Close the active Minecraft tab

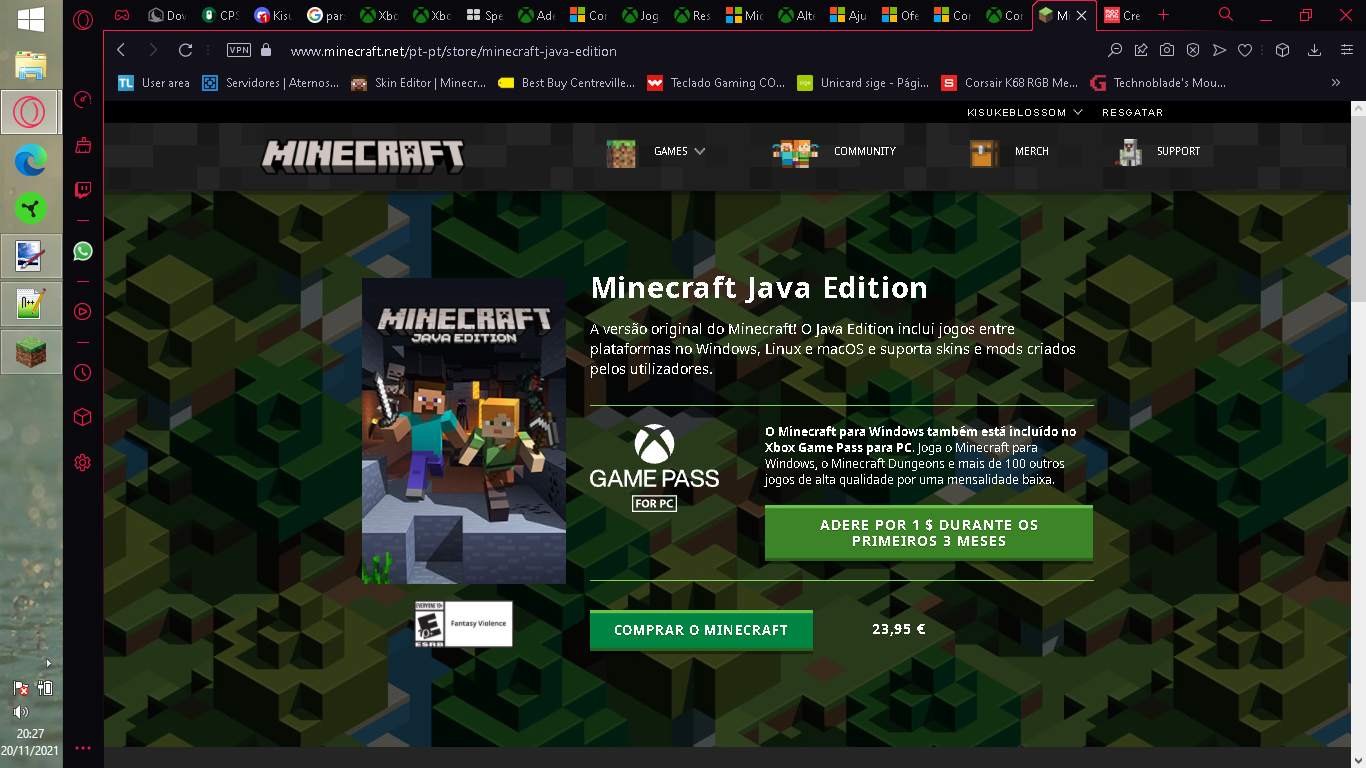pos(1081,16)
